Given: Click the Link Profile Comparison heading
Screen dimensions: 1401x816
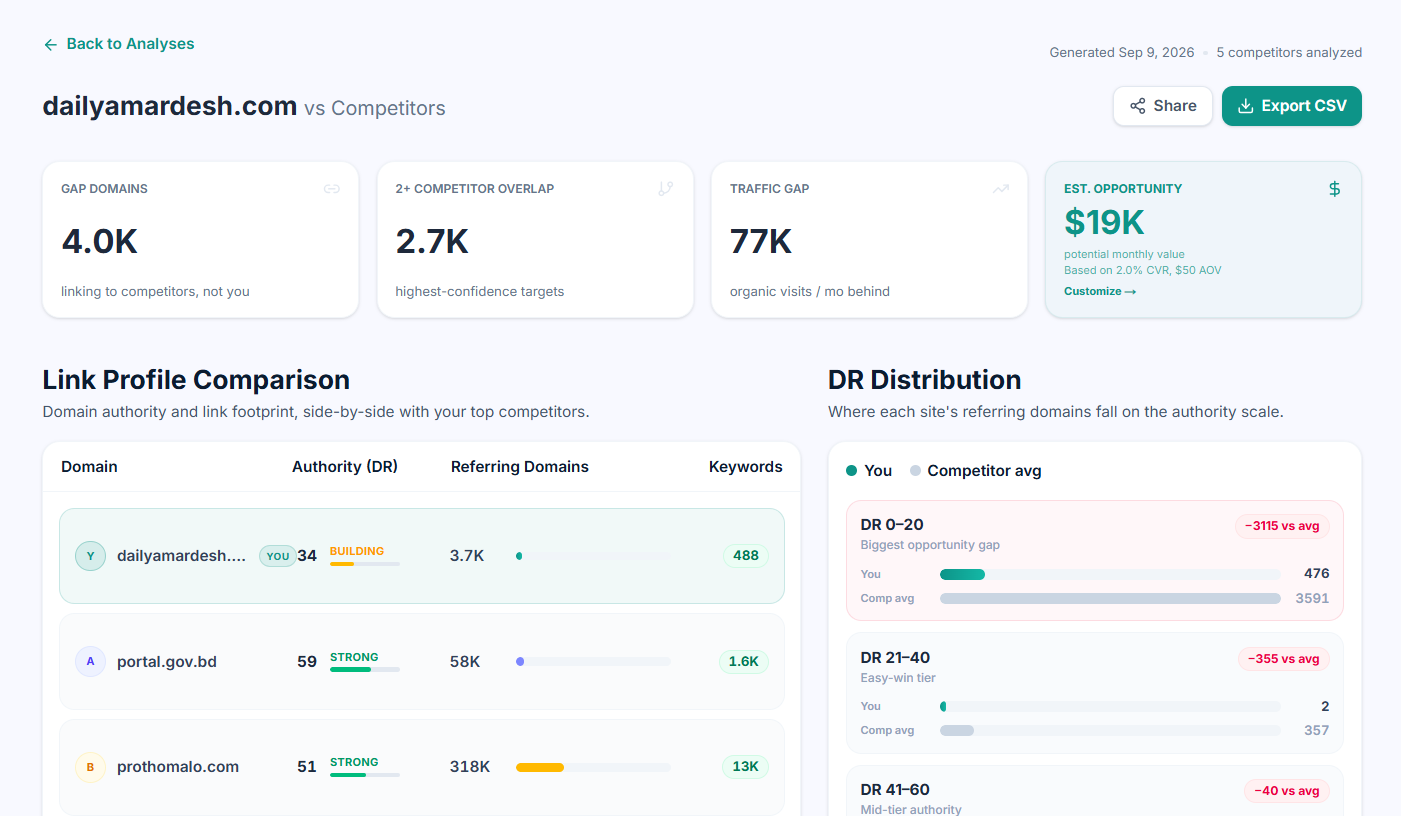Looking at the screenshot, I should point(196,380).
